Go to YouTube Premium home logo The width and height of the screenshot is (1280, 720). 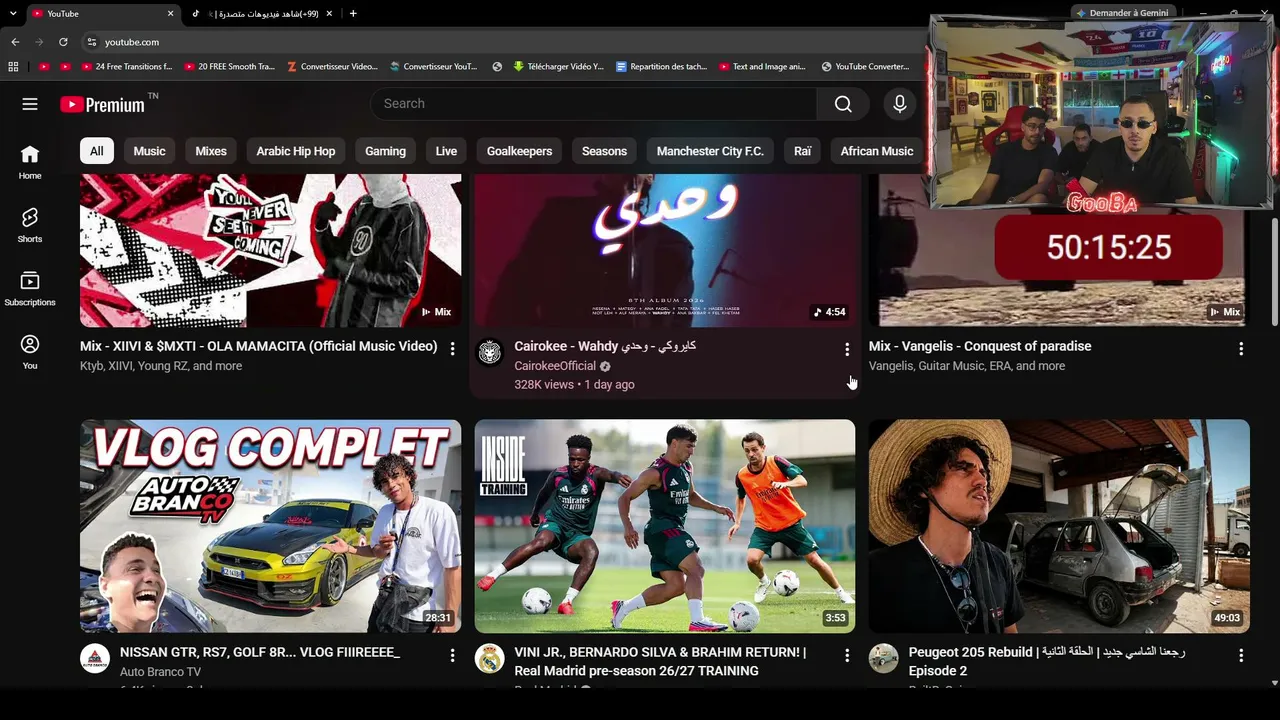(103, 104)
